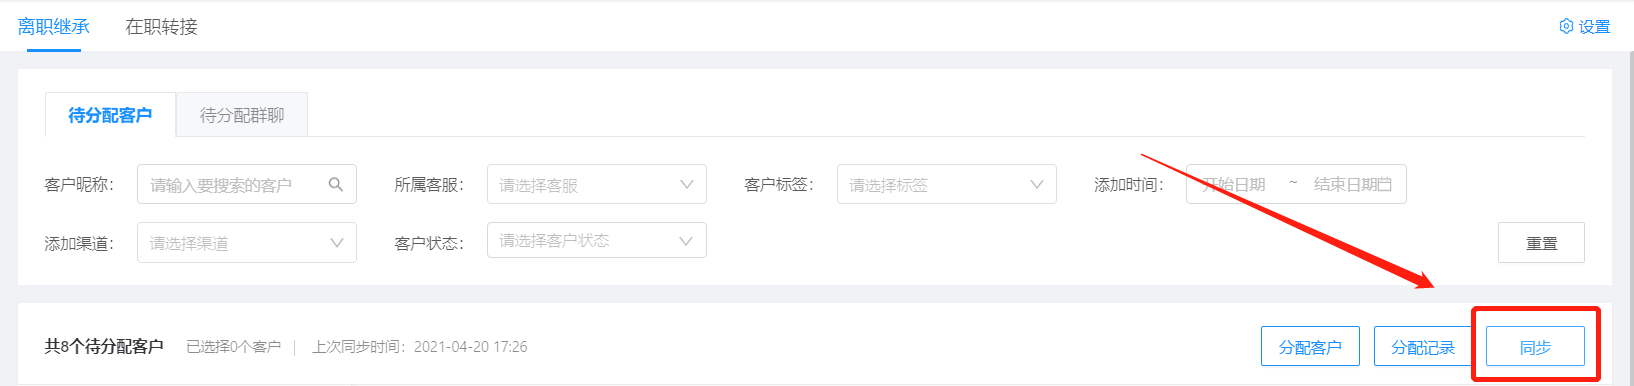Open 分配记录 assignment records
Screen dimensions: 1634x386
click(x=1423, y=347)
